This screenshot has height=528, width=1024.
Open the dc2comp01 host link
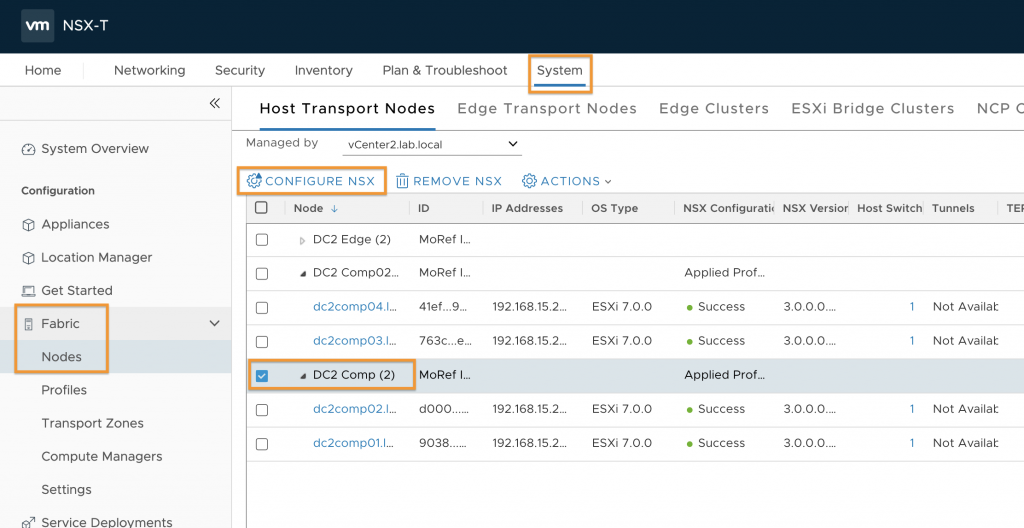(x=353, y=443)
